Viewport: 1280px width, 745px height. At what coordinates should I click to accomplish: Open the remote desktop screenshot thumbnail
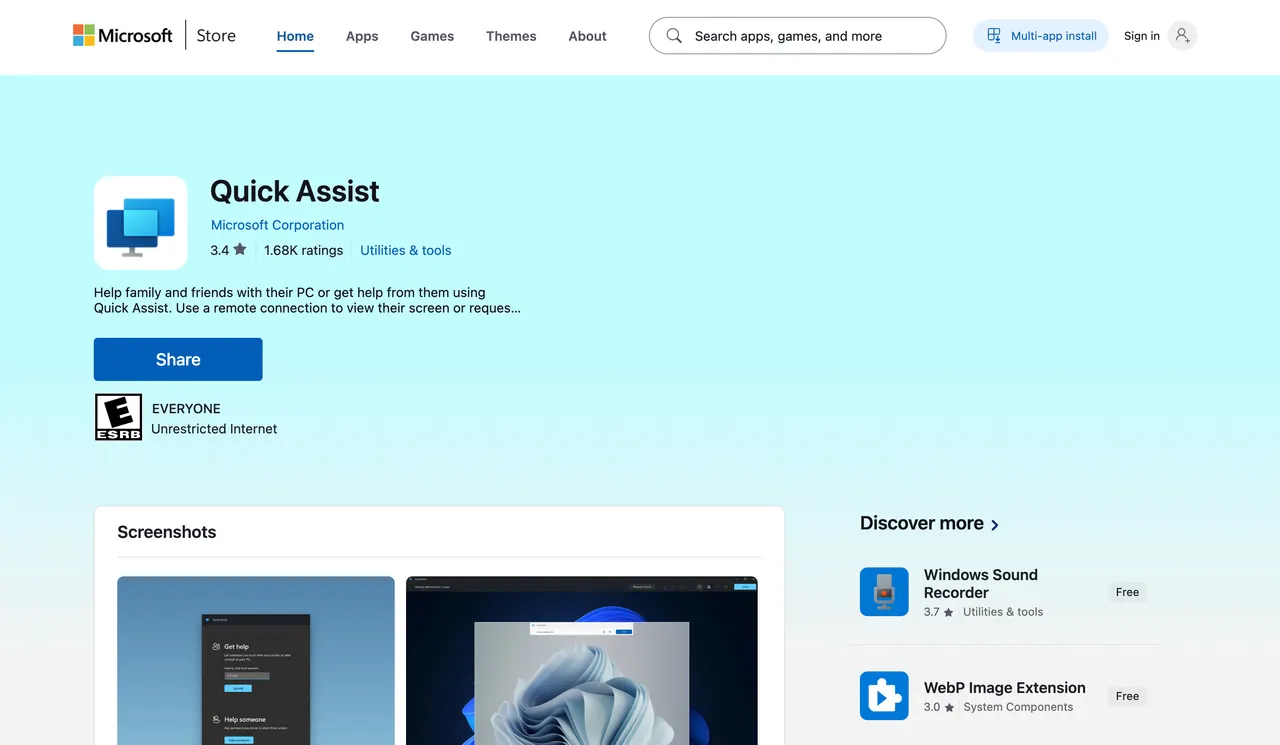coord(582,660)
